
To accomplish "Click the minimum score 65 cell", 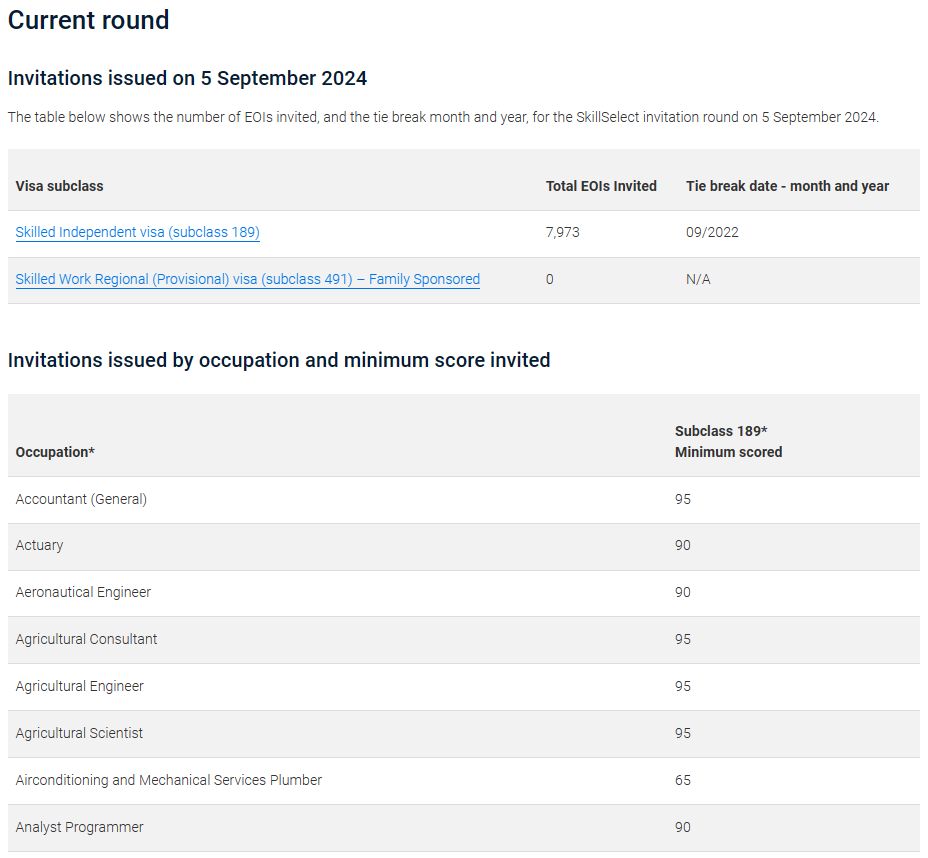I will 683,780.
